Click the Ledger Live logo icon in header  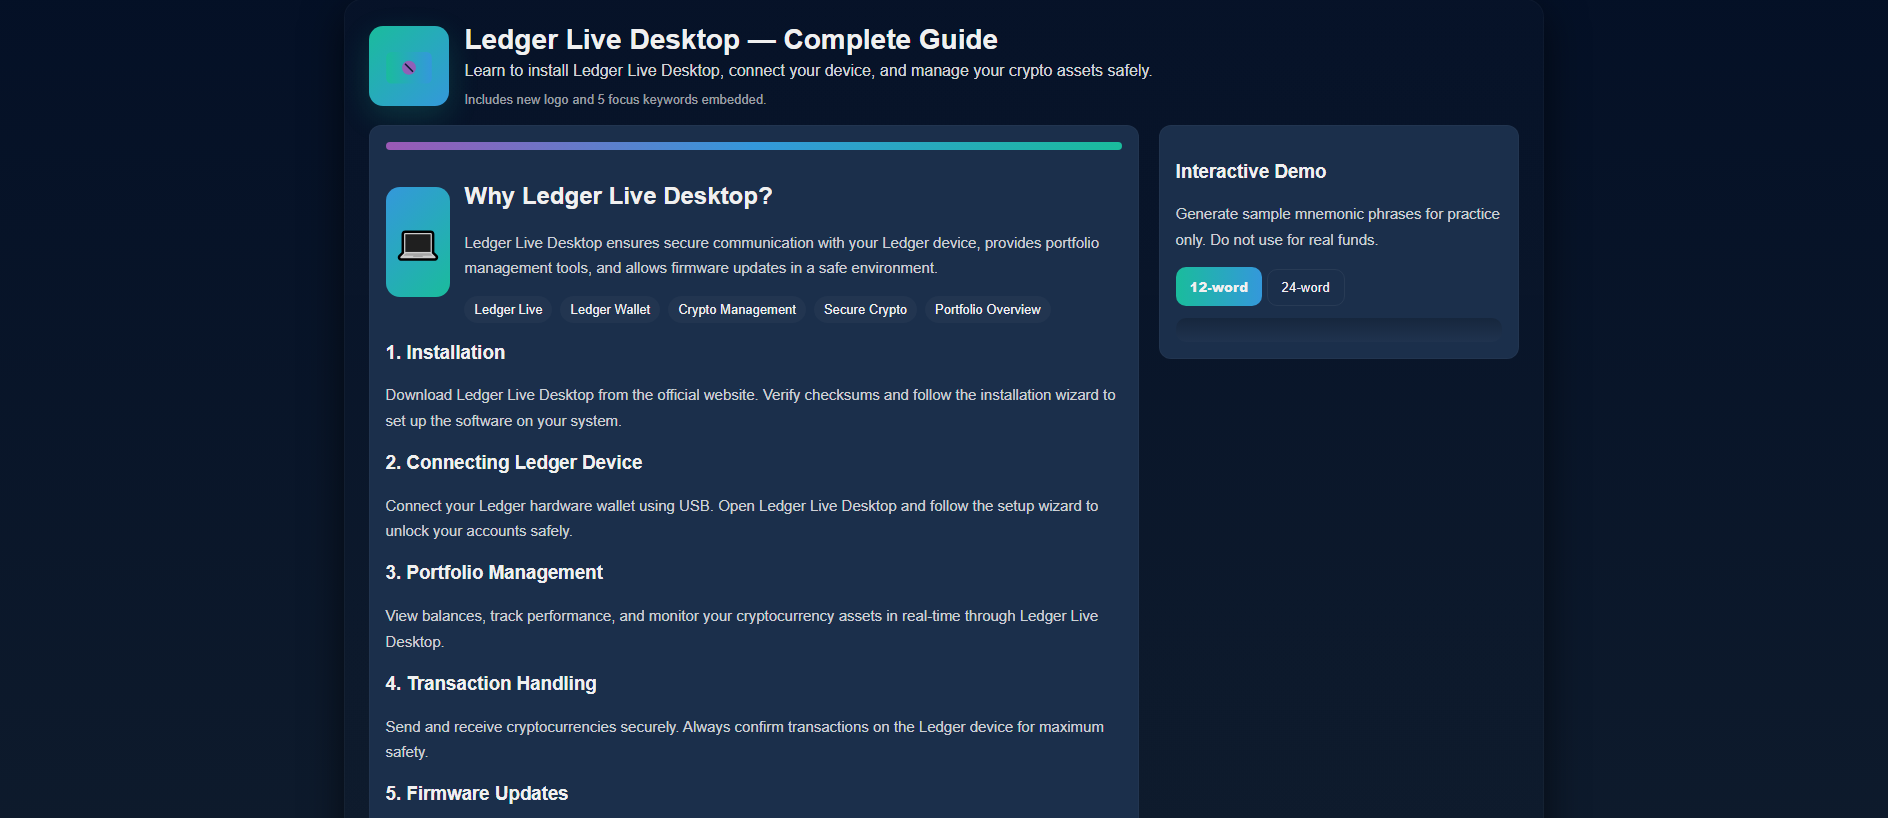click(x=408, y=66)
